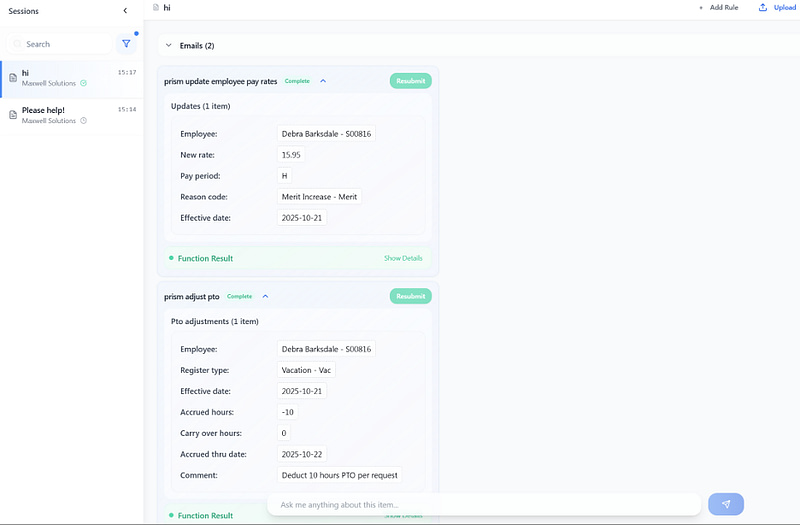The image size is (800, 525).
Task: Show Details of the first Function Result
Action: 403,258
